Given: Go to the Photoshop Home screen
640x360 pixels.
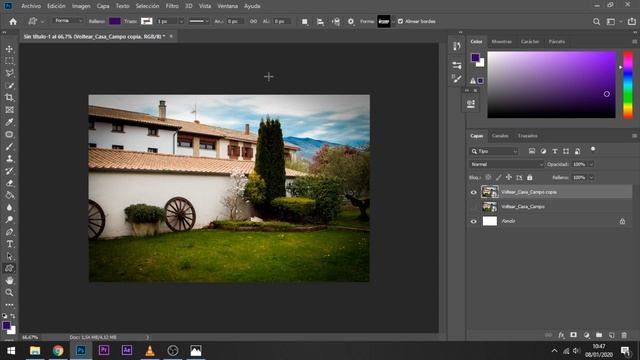Looking at the screenshot, I should tap(13, 21).
